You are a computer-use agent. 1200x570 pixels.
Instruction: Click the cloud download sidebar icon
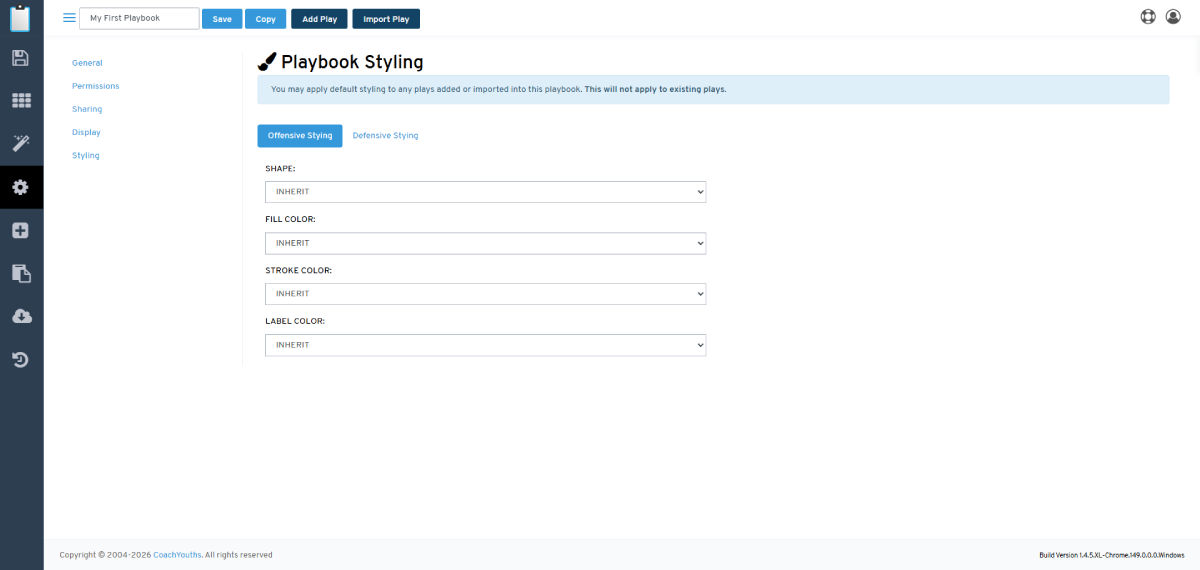pos(21,316)
